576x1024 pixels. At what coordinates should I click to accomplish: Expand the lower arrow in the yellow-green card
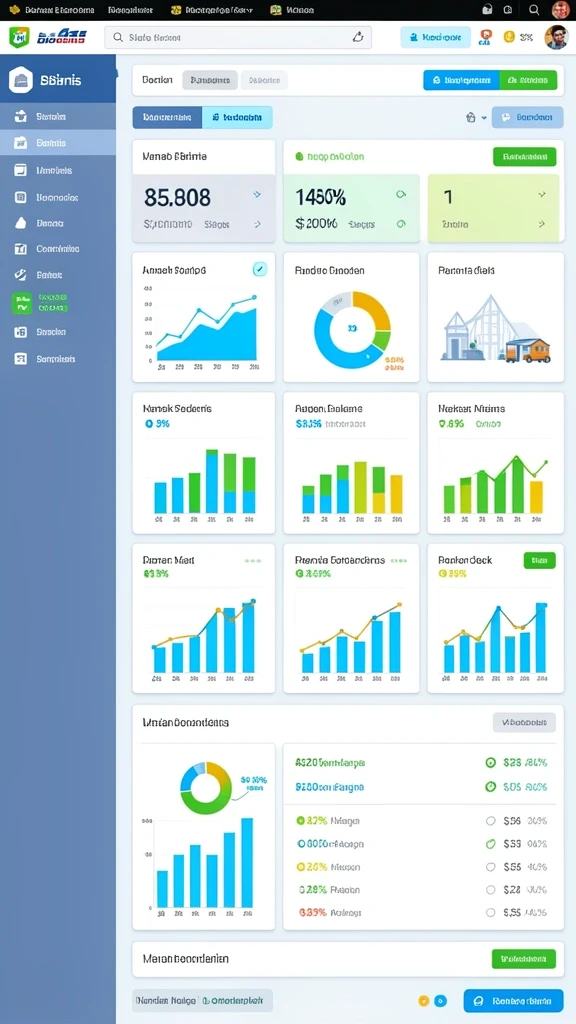[541, 223]
